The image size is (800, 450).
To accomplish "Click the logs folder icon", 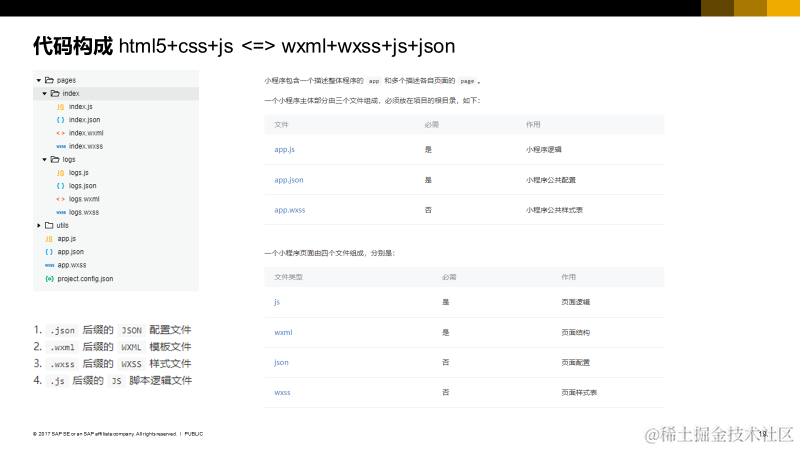I will pyautogui.click(x=55, y=159).
